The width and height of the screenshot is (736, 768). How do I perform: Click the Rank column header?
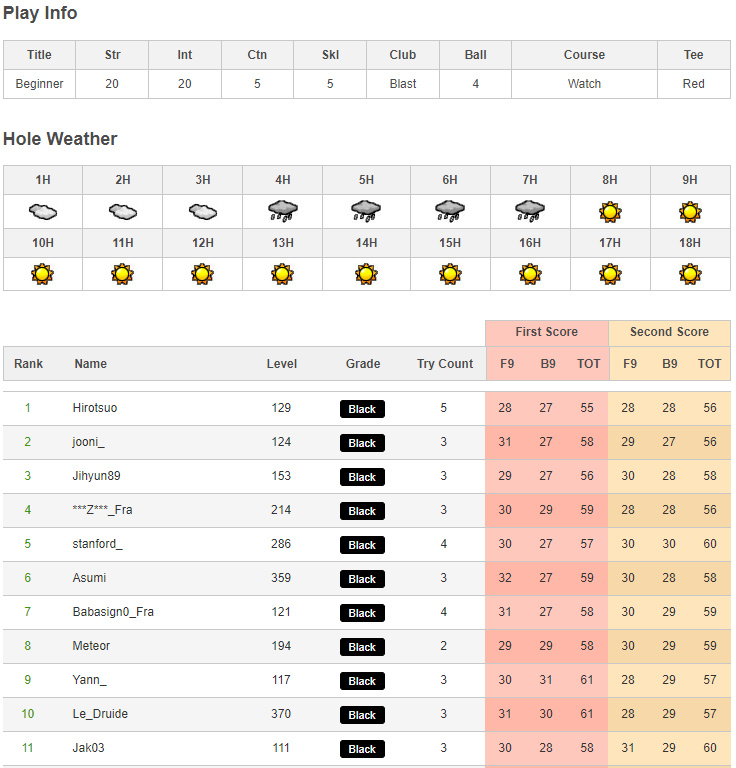[x=29, y=364]
